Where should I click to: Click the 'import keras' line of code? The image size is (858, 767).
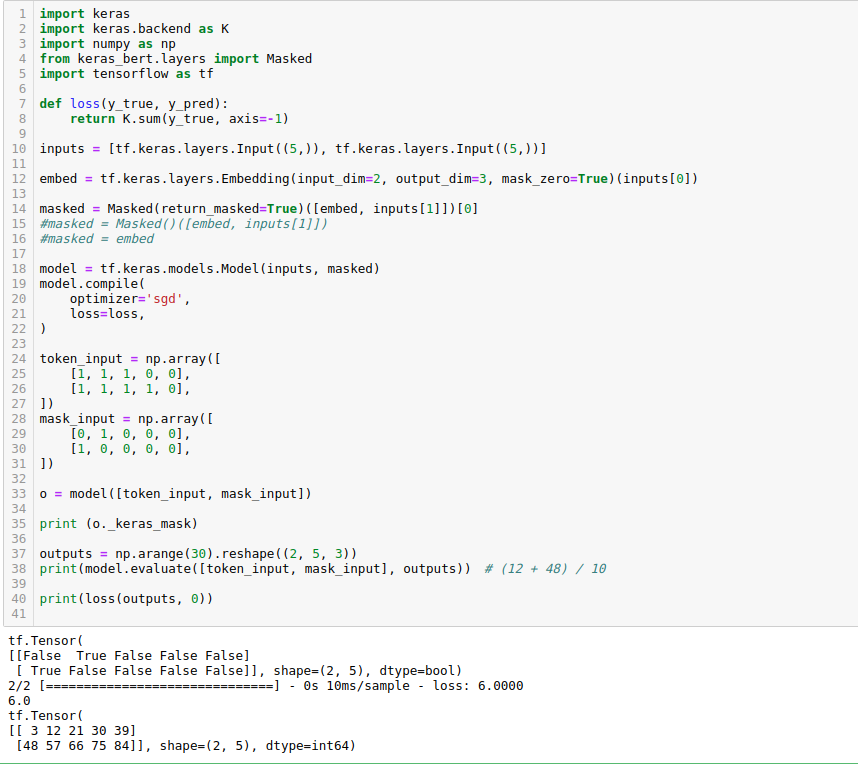click(x=84, y=14)
